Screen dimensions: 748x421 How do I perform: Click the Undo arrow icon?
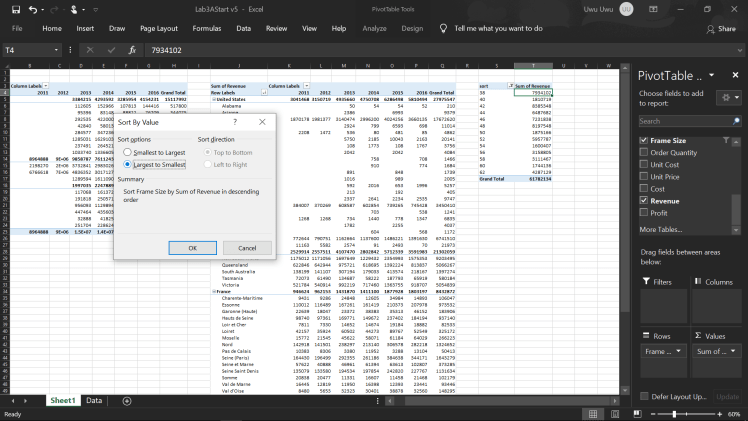click(32, 8)
